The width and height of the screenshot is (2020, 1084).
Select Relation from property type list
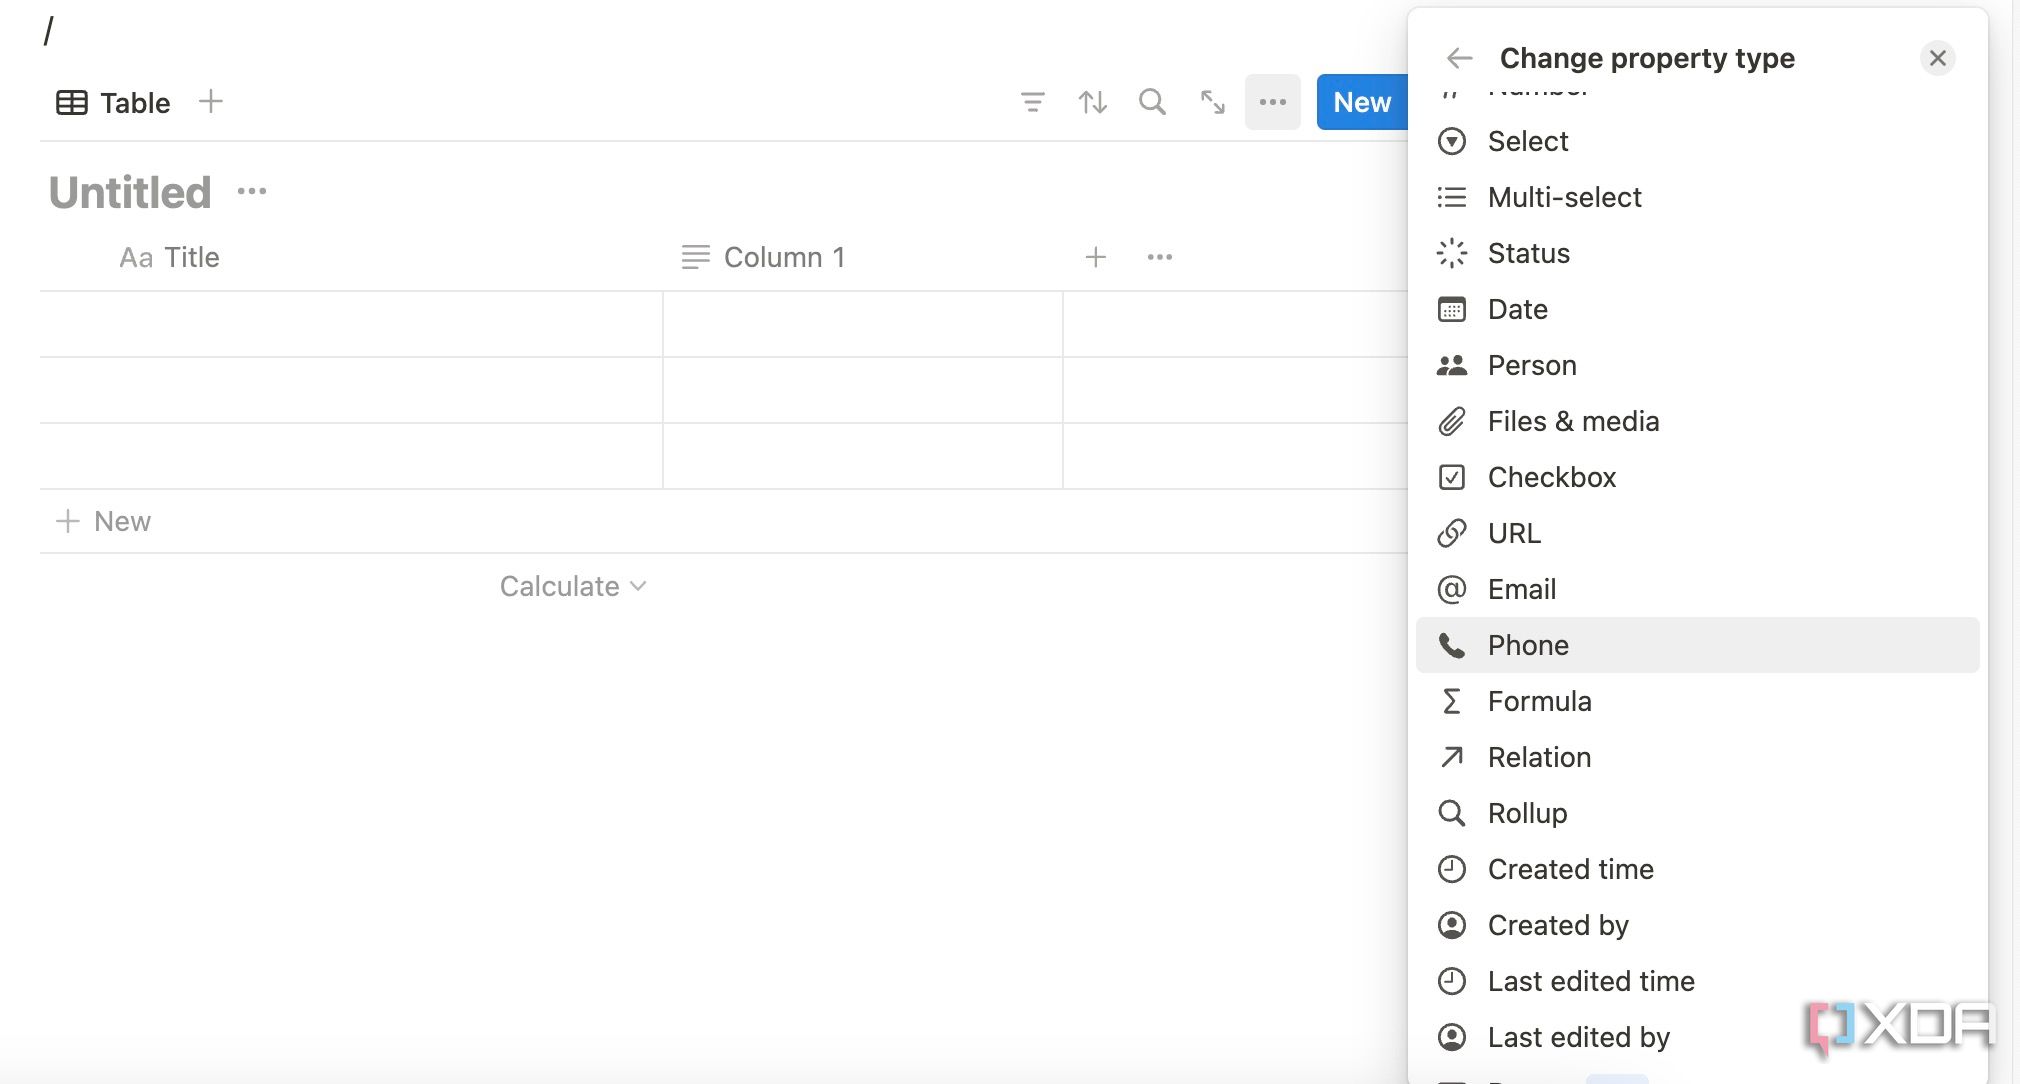1540,755
